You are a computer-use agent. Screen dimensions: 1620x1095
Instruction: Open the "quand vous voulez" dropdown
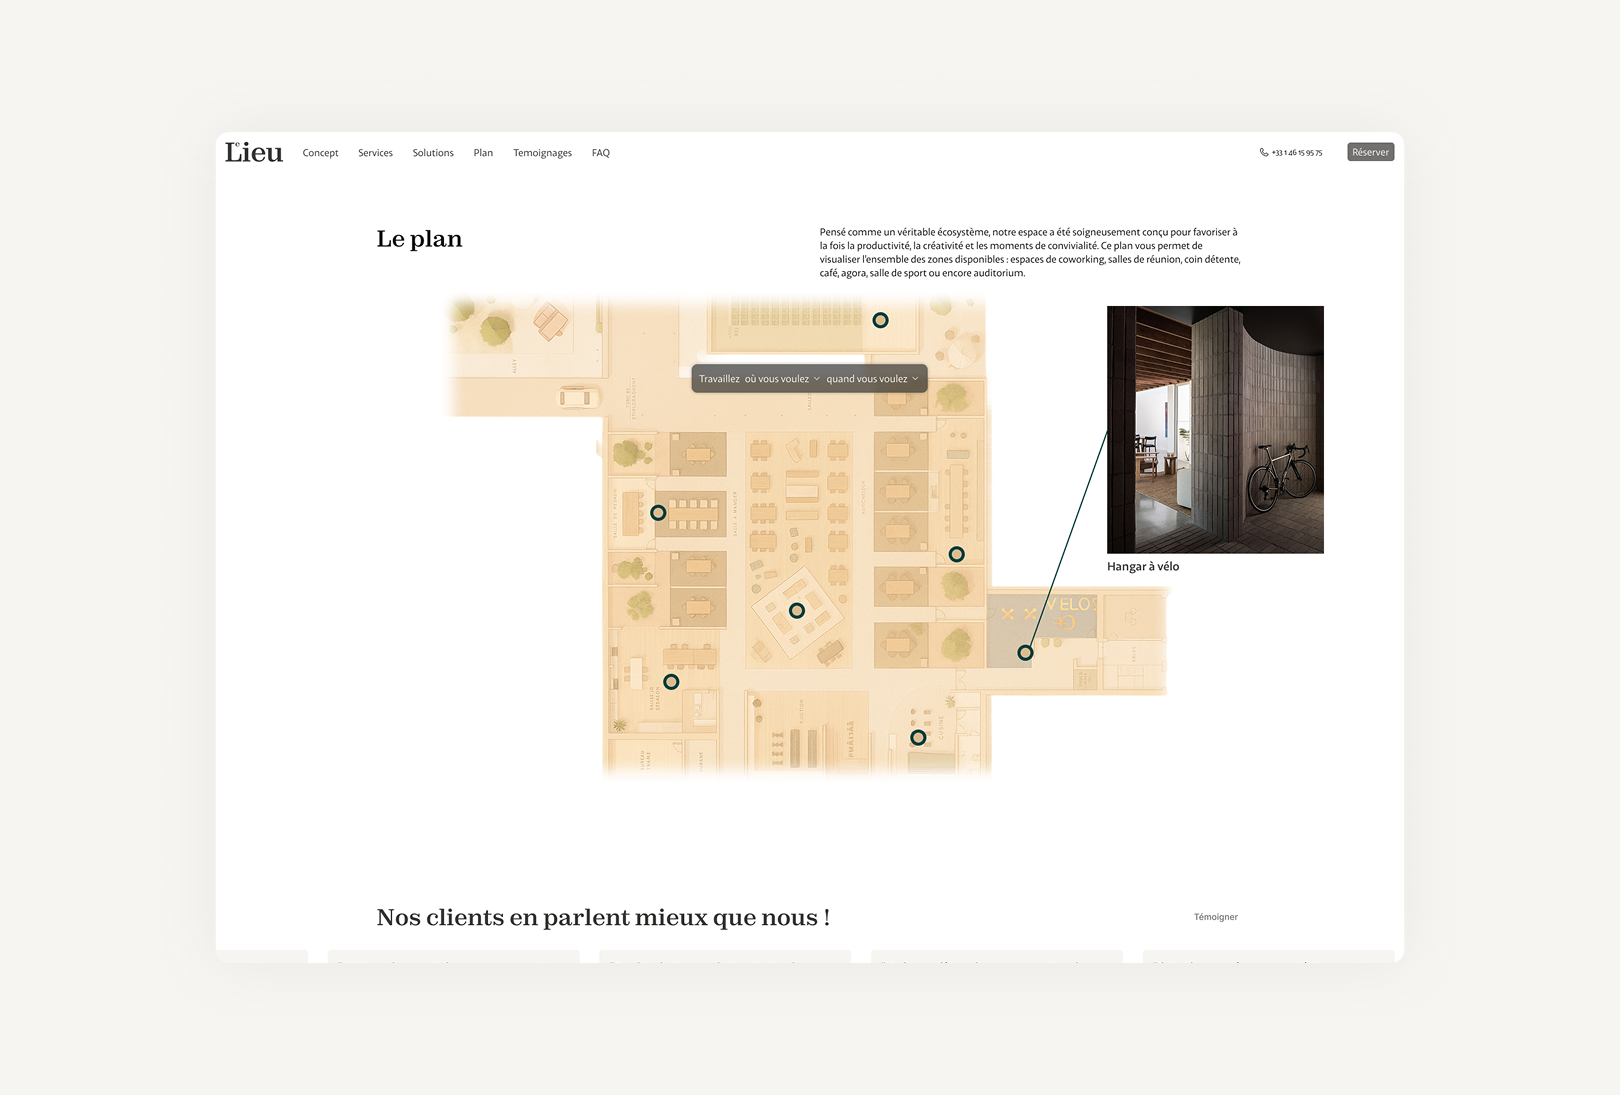[872, 379]
